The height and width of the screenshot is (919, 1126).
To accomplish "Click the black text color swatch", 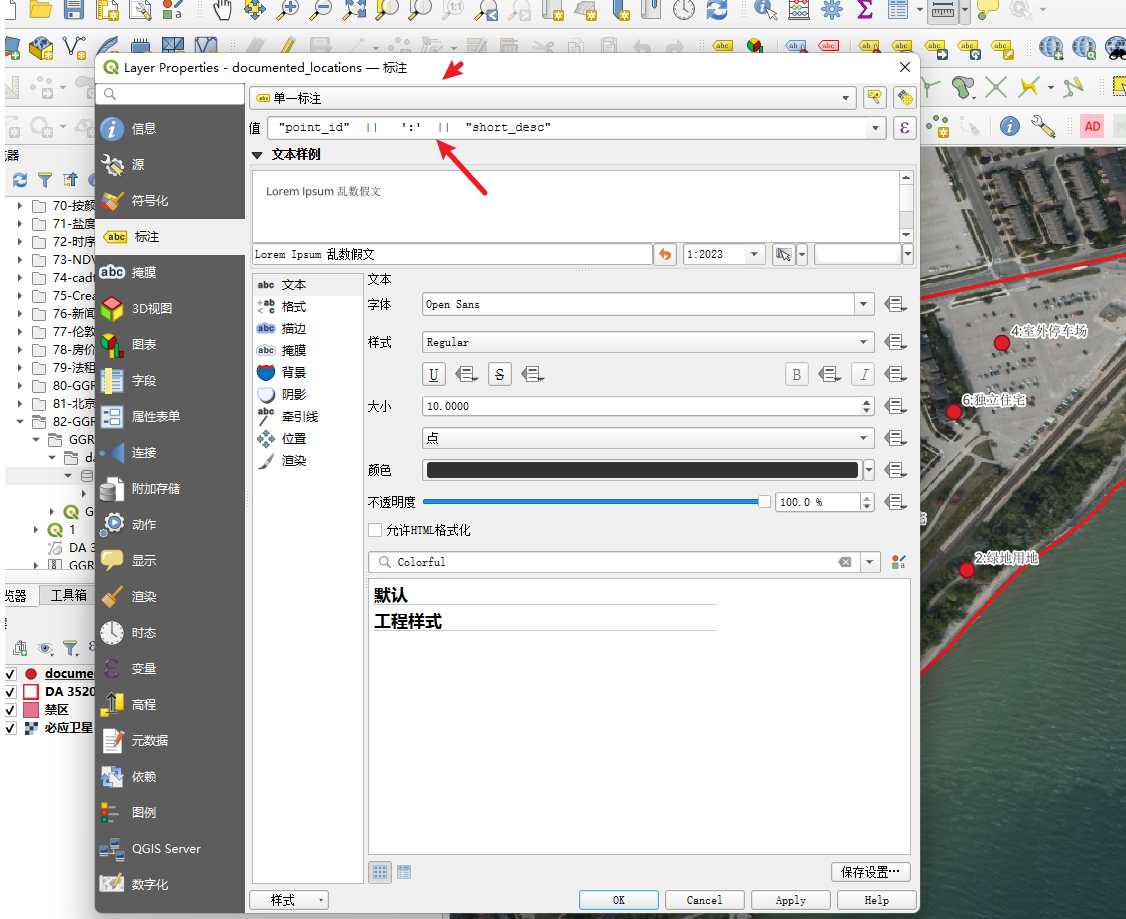I will click(643, 470).
